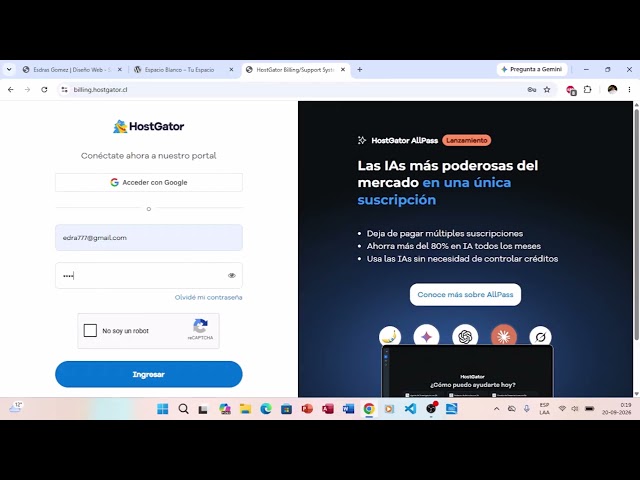Open Chrome's three-dot menu
This screenshot has height=480, width=640.
[629, 89]
